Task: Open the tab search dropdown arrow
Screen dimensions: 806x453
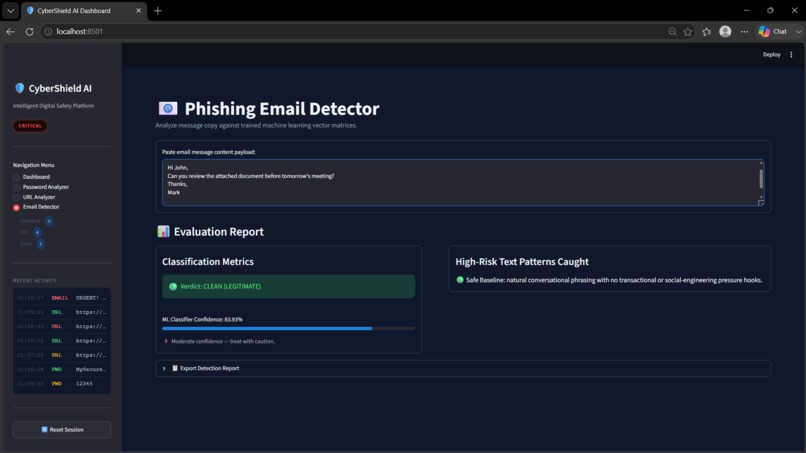Action: click(x=10, y=10)
